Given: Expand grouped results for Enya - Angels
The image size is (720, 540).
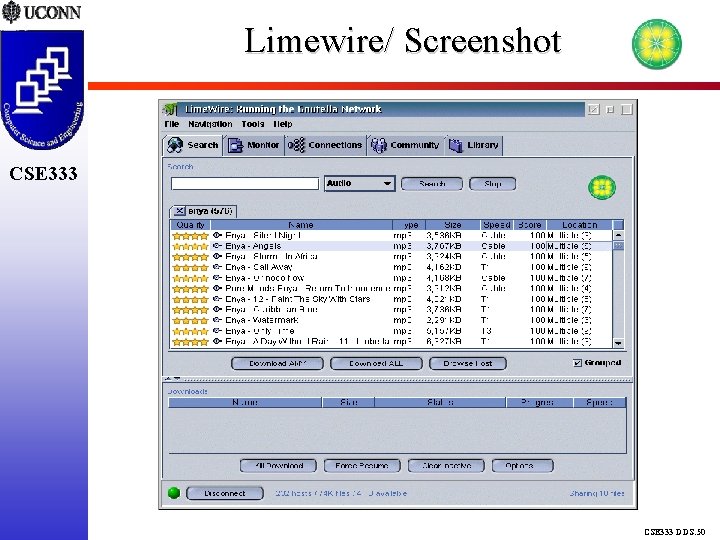Looking at the screenshot, I should tap(218, 246).
